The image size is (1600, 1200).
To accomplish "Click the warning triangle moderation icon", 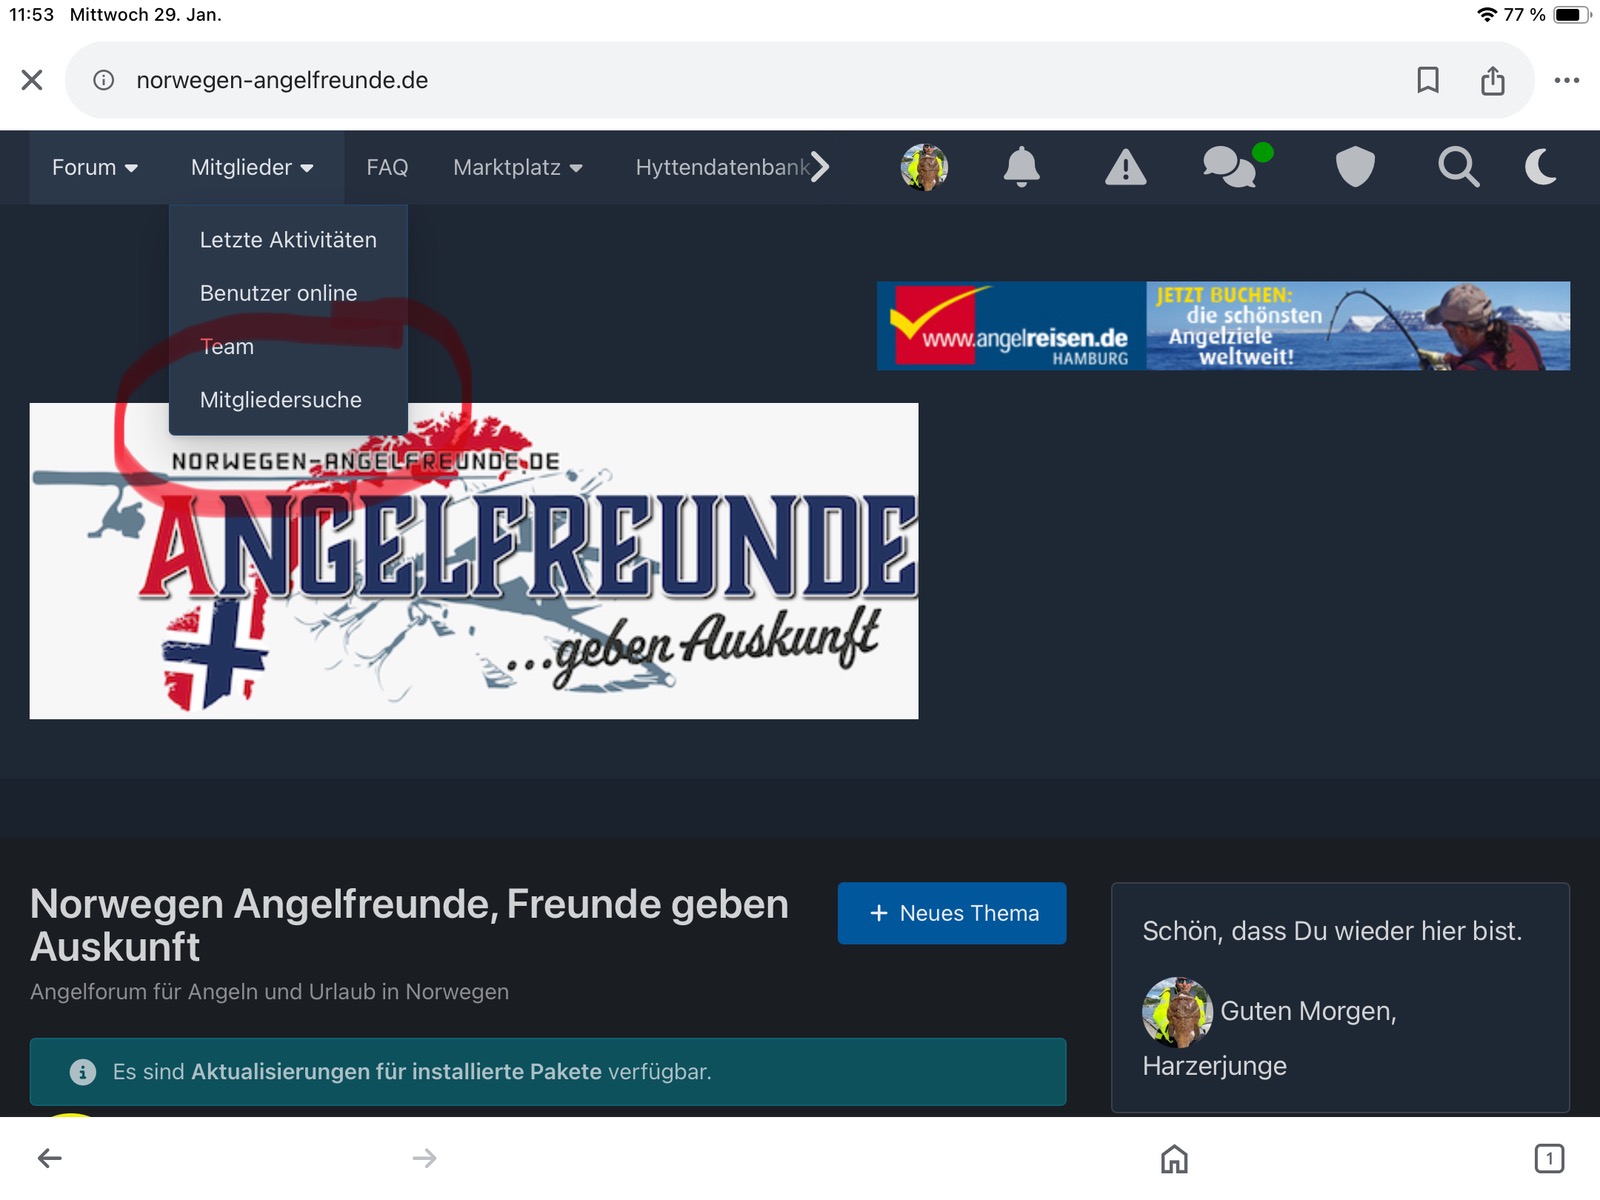I will click(x=1125, y=167).
